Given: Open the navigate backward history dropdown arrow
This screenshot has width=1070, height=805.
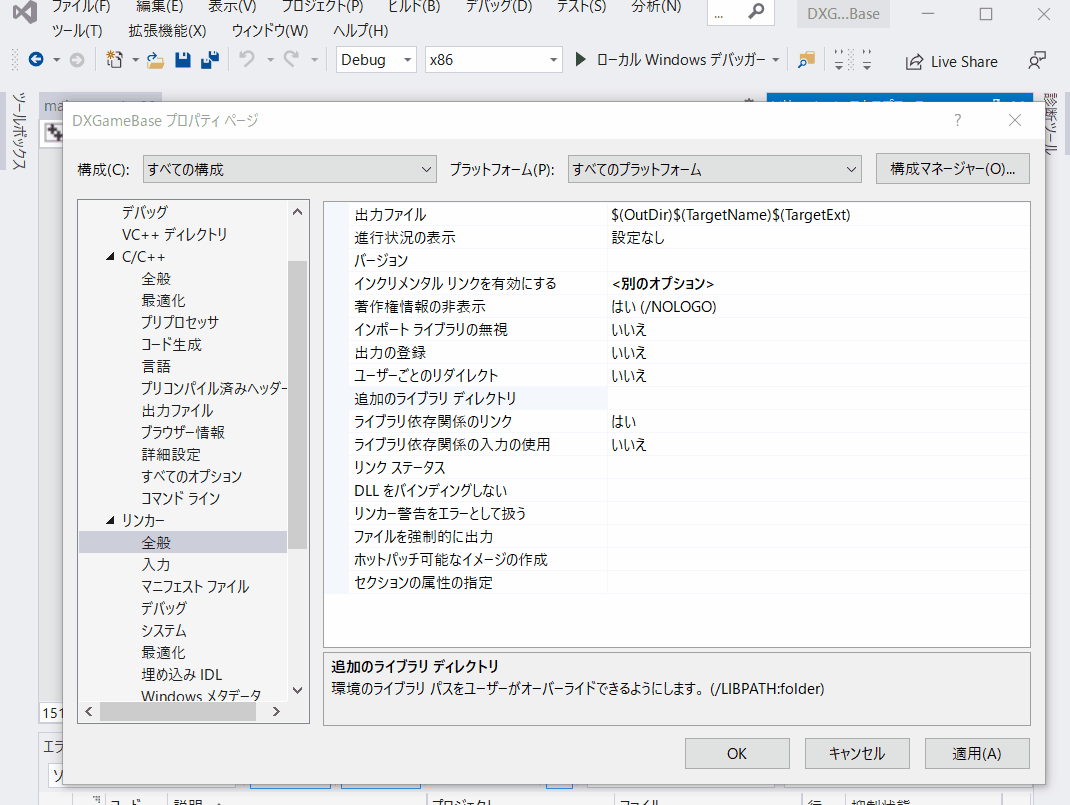Looking at the screenshot, I should click(x=57, y=60).
